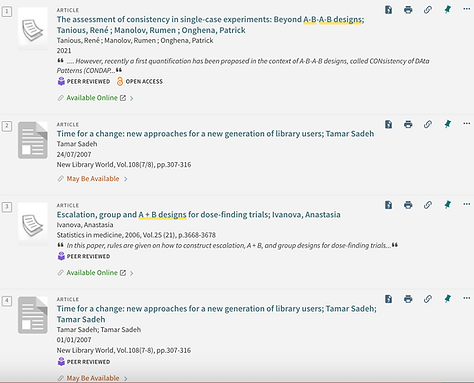The height and width of the screenshot is (383, 474).
Task: Pin the Ivanova dose-finding article
Action: click(x=448, y=205)
